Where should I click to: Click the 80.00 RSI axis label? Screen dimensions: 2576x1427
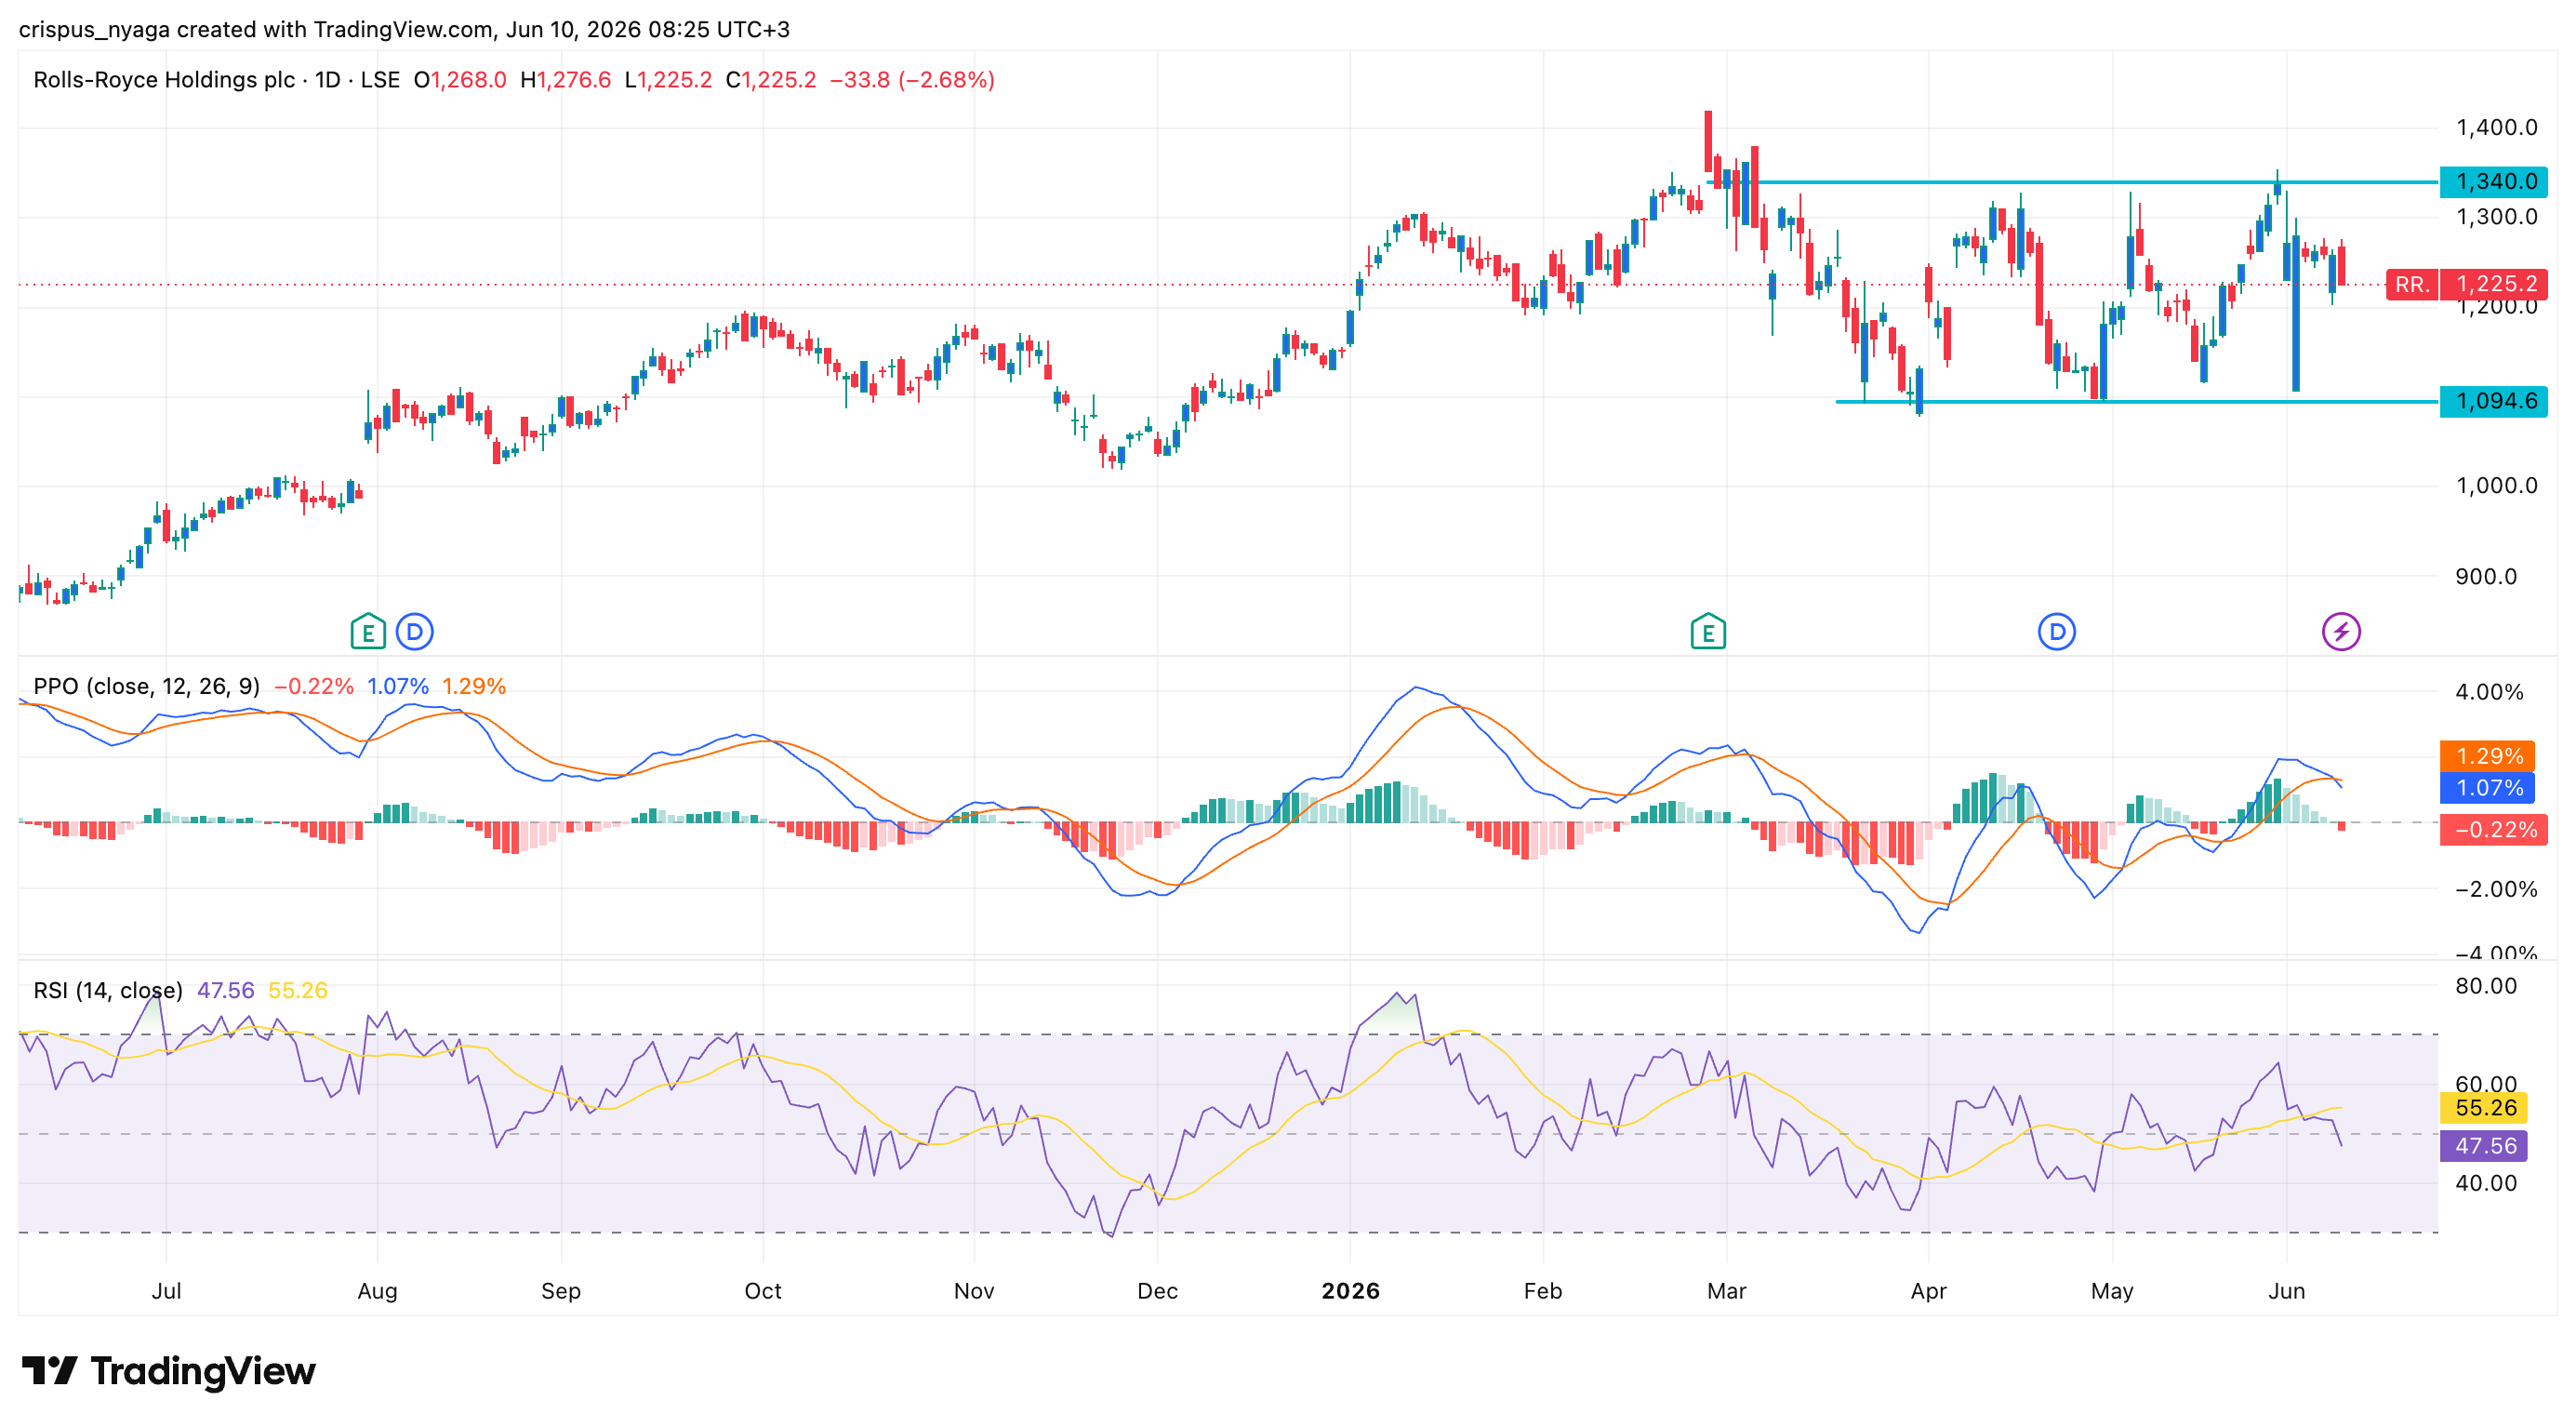click(2486, 986)
